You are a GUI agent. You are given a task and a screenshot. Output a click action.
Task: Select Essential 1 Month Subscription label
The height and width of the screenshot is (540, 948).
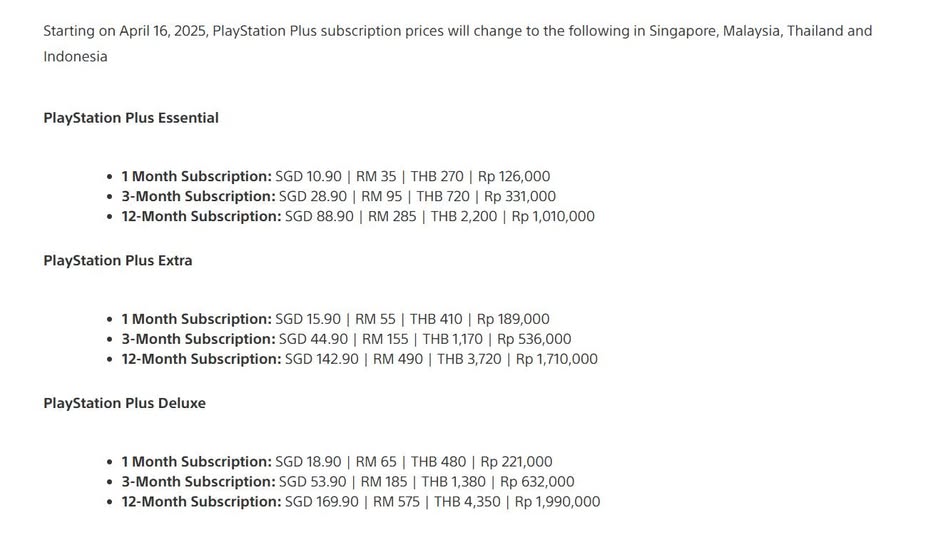[x=196, y=177]
